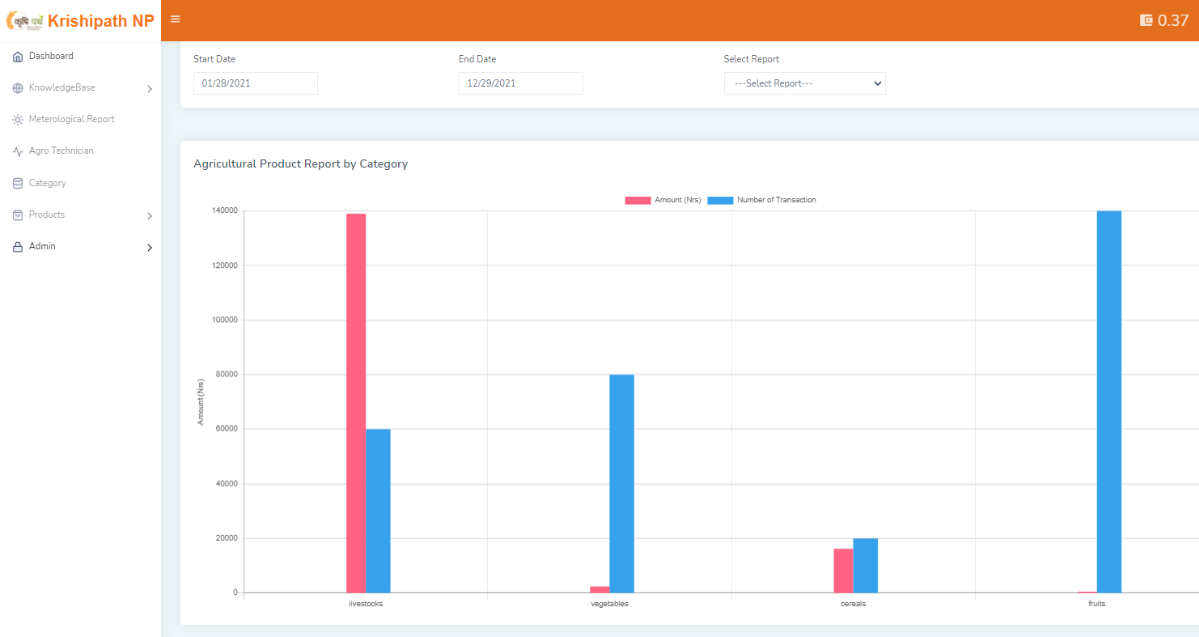Click the Admin lock icon

click(x=17, y=247)
